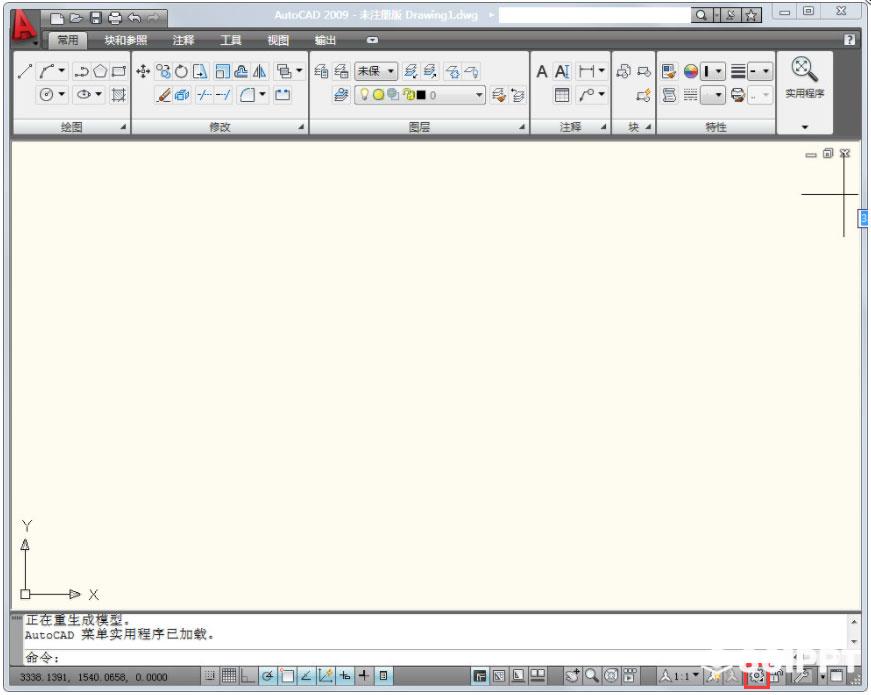Click the Workspace Switching gear icon
The image size is (871, 695).
(756, 677)
